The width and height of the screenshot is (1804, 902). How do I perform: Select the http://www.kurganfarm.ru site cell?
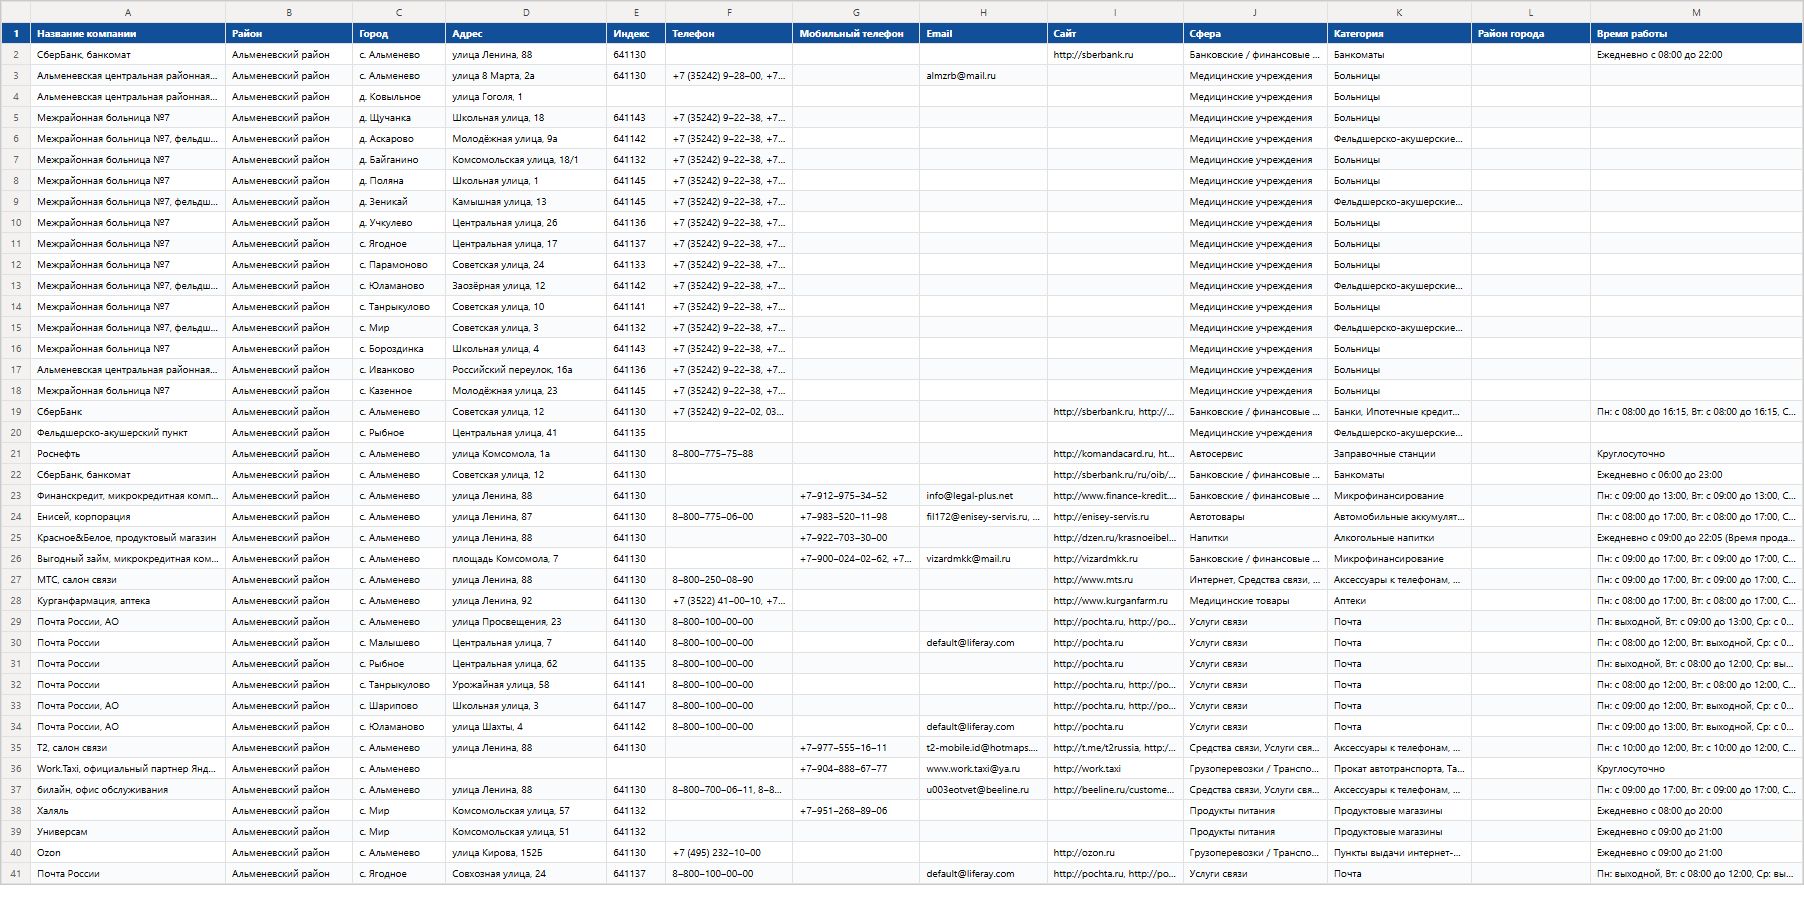(1115, 601)
